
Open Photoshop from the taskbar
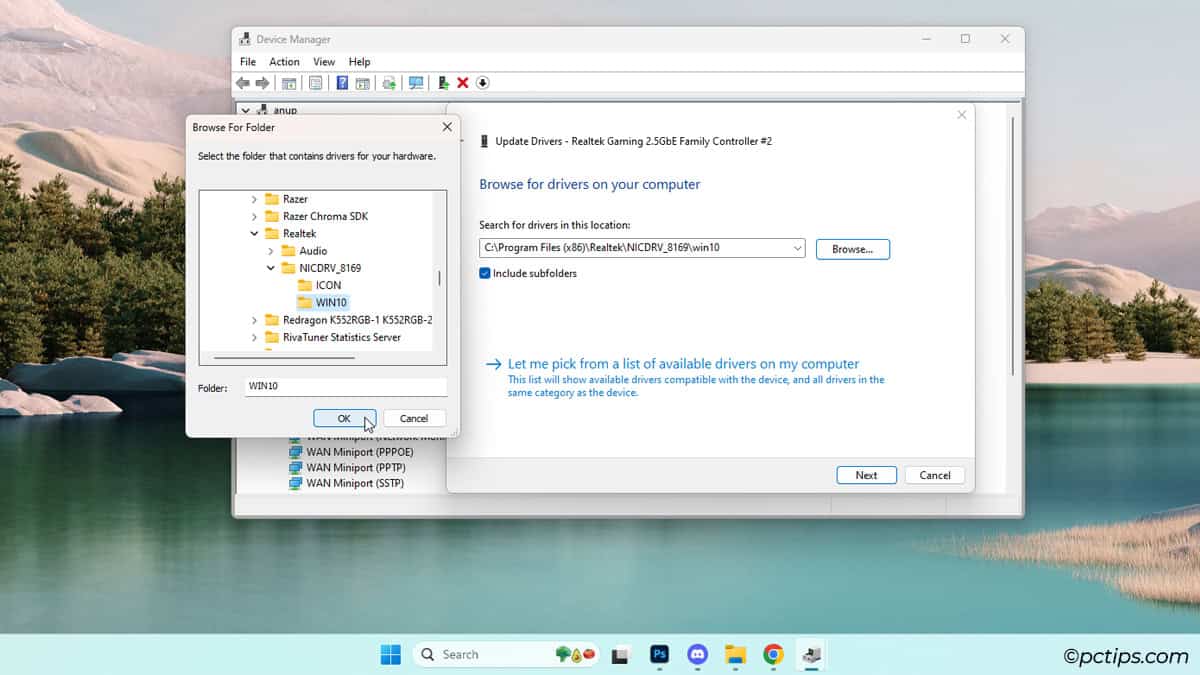coord(659,655)
